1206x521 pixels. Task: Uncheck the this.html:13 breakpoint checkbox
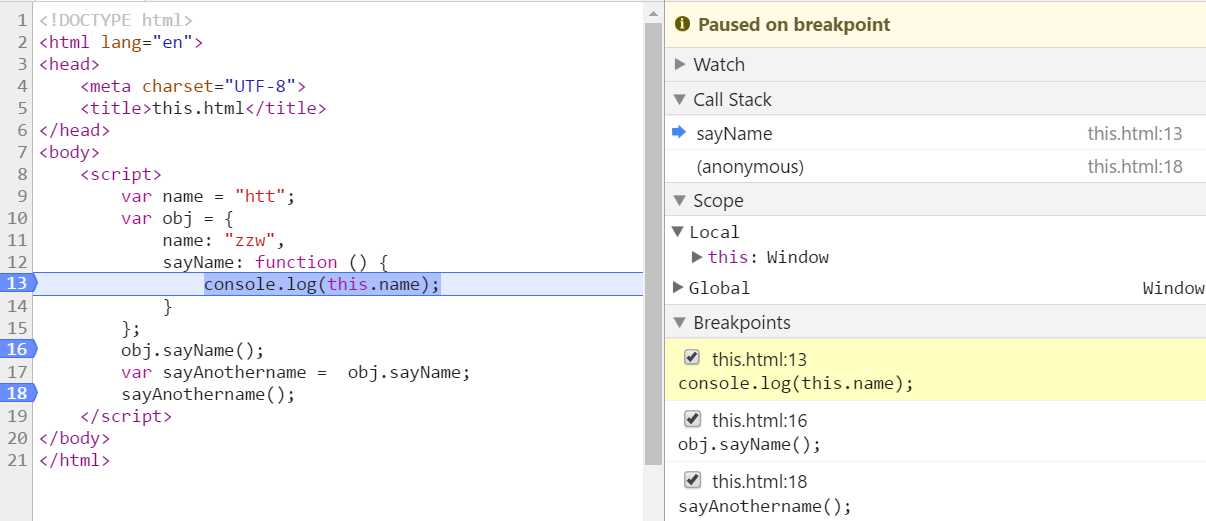pos(692,357)
